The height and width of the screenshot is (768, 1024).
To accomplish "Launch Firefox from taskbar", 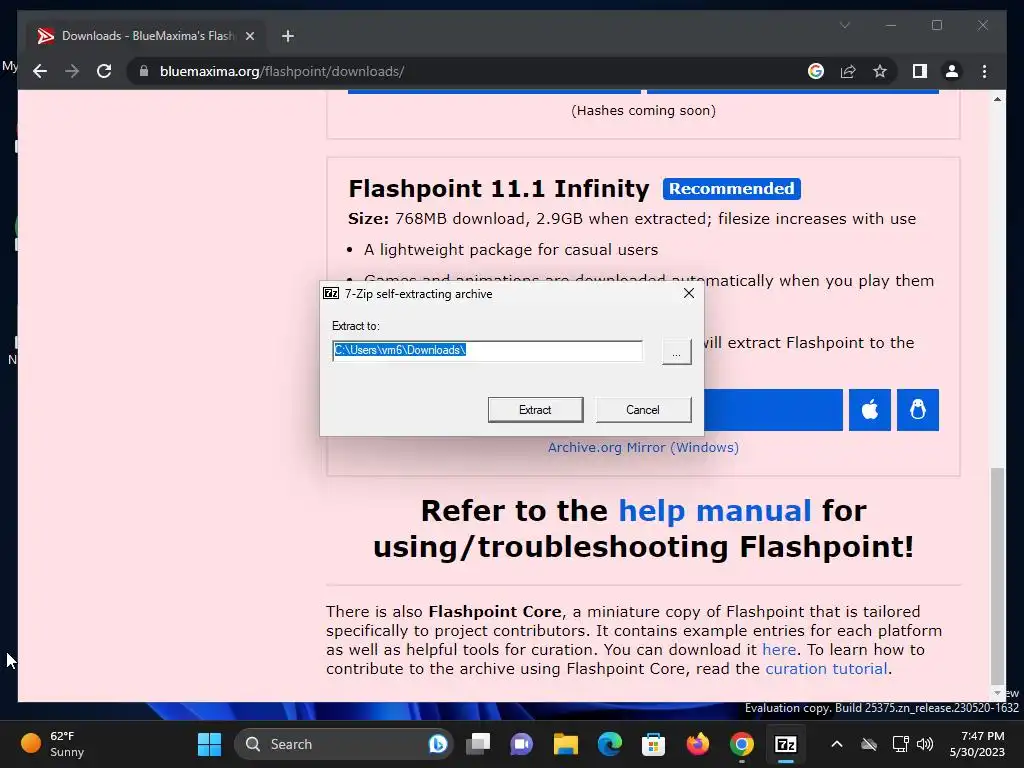I will [697, 744].
